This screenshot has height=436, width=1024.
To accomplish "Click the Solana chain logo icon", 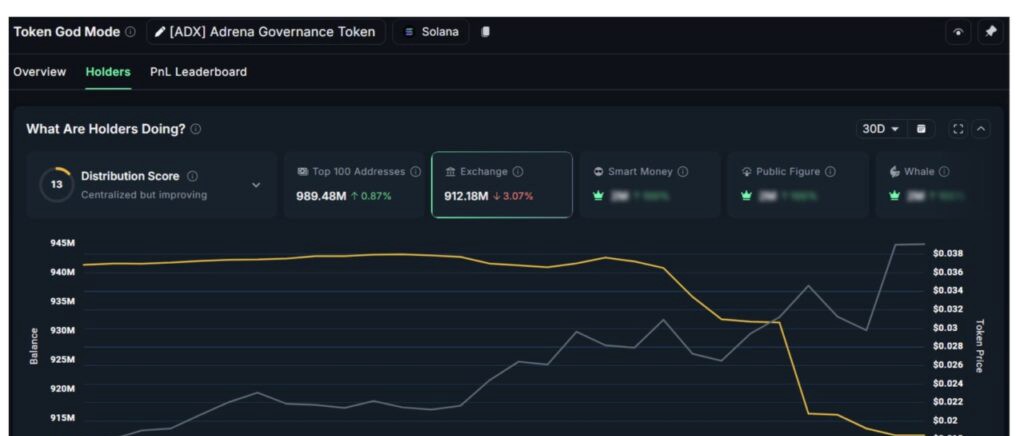I will coord(409,32).
